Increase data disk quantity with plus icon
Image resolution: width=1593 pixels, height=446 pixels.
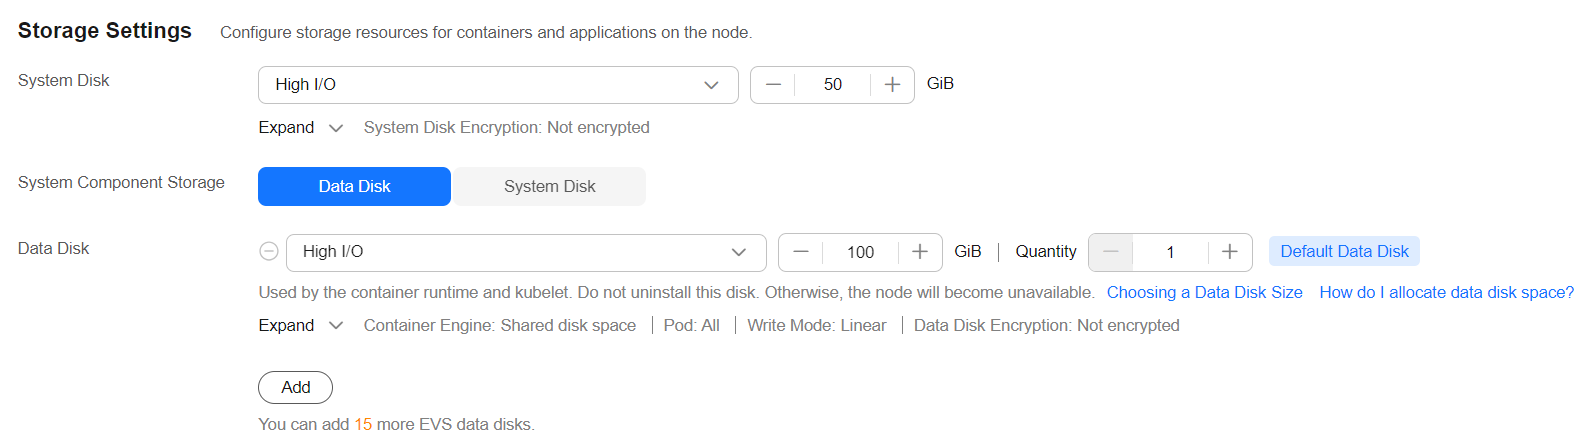pos(1230,253)
